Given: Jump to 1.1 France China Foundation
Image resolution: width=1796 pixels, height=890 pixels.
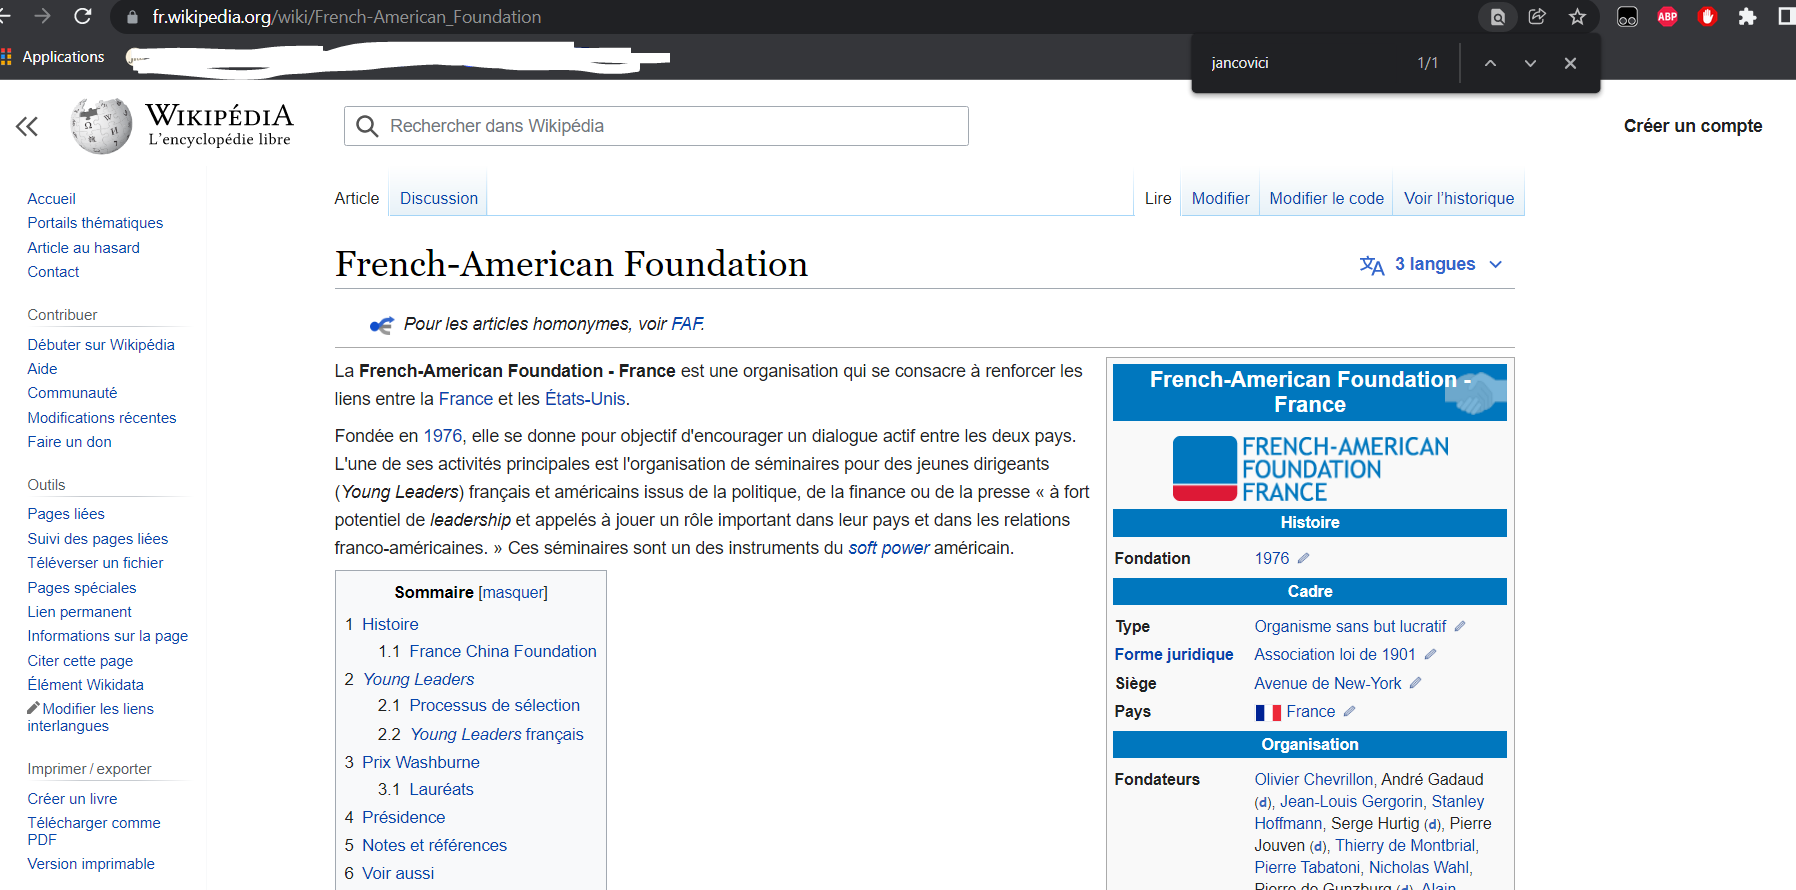Looking at the screenshot, I should point(487,651).
